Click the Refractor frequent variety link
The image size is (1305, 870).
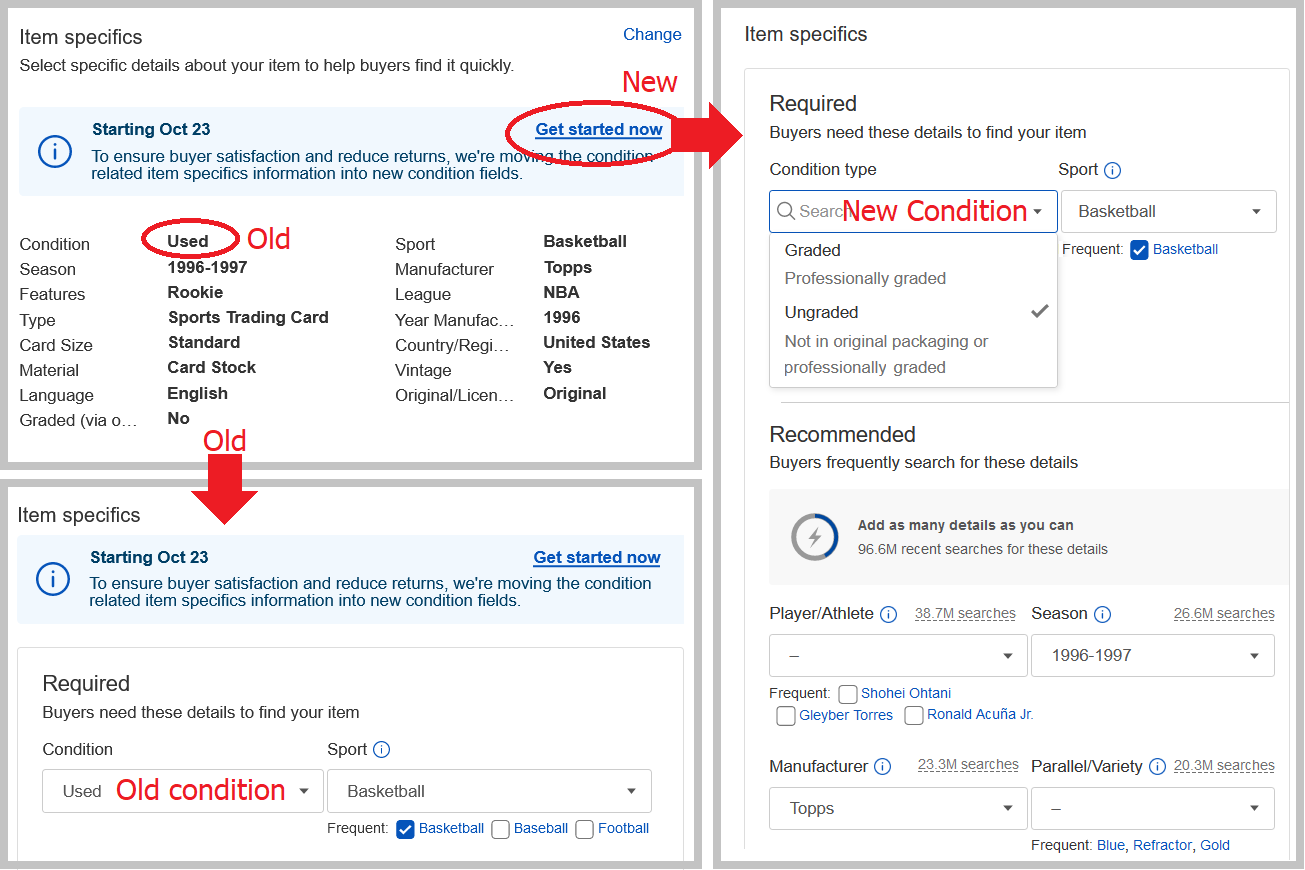(1162, 846)
